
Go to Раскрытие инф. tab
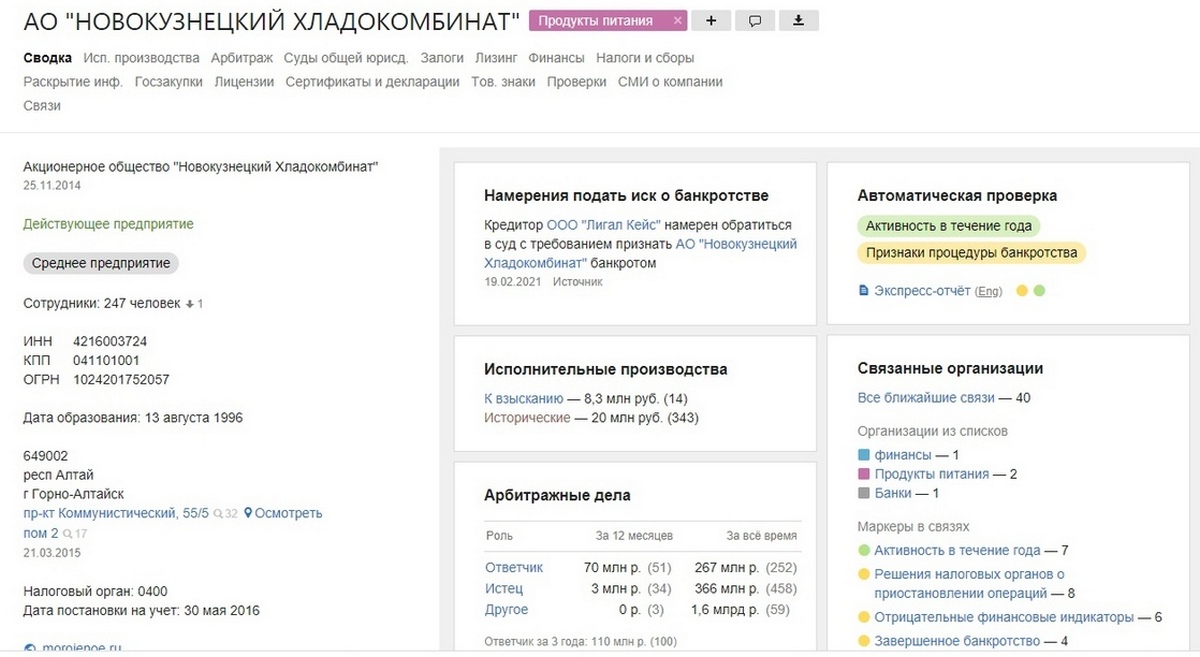coord(73,82)
